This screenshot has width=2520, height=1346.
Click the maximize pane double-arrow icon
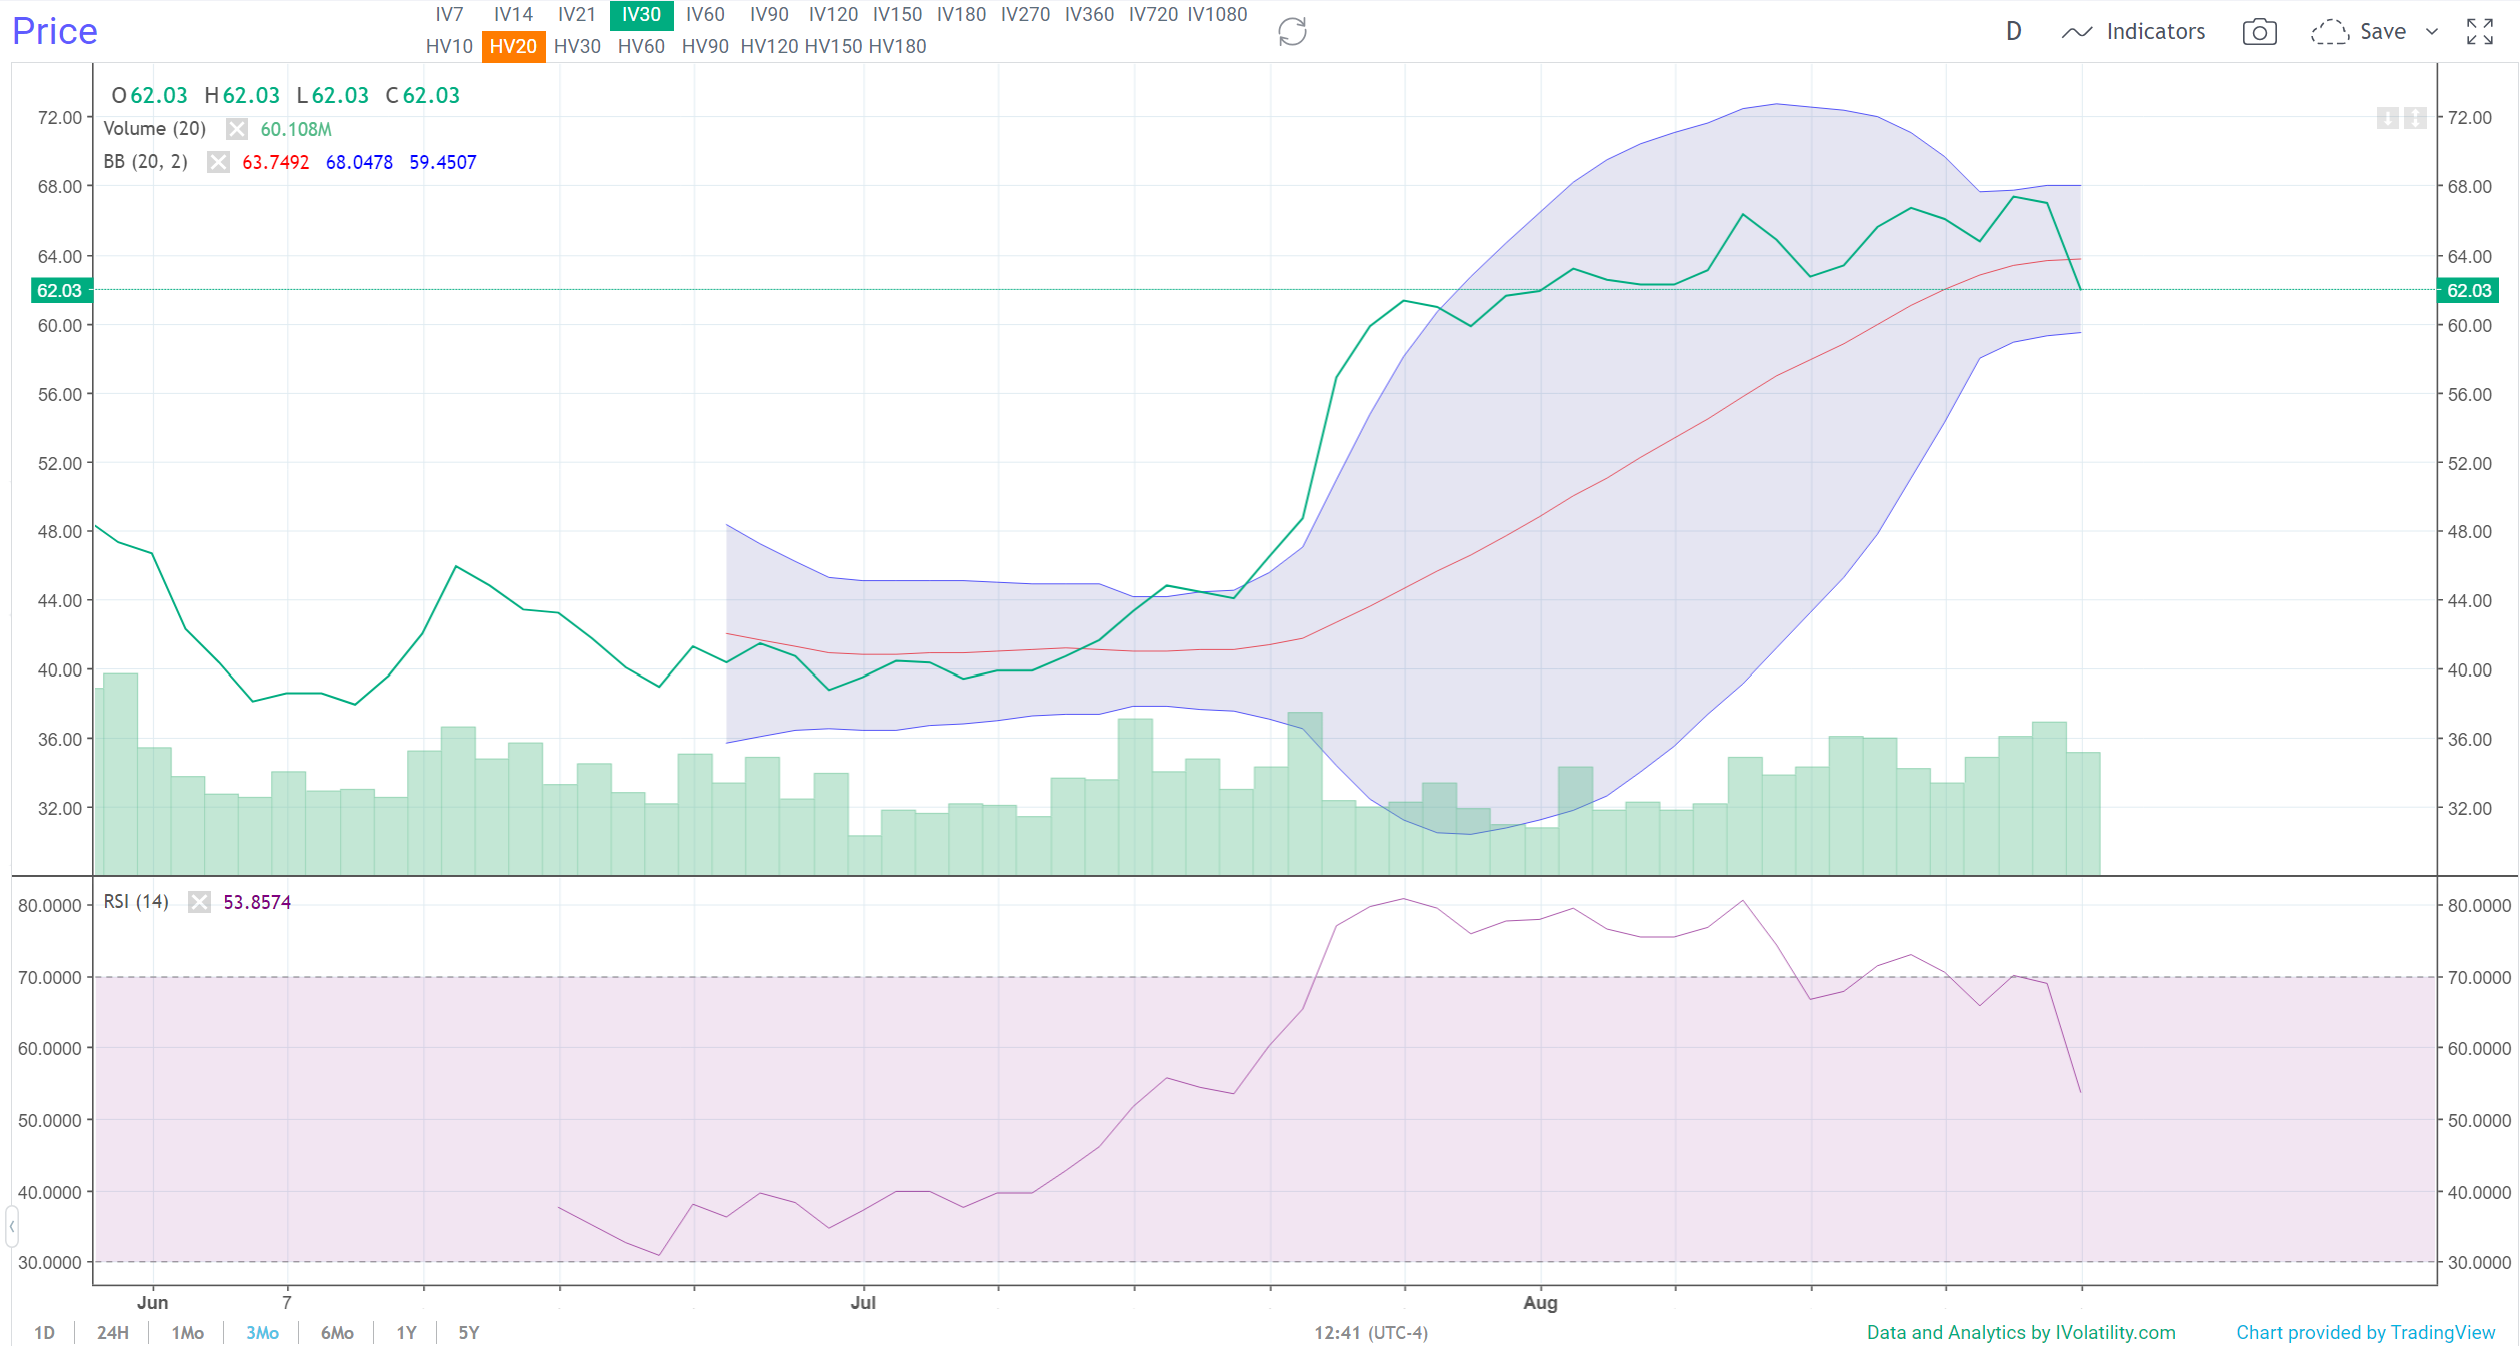click(2414, 118)
